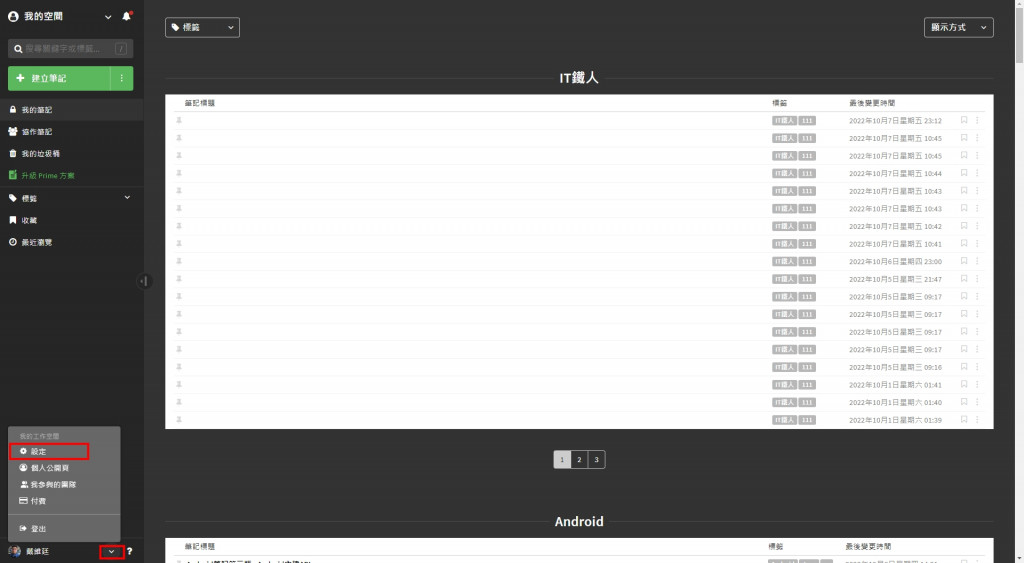Viewport: 1024px width, 563px height.
Task: Open more options for the 23:12 note
Action: (977, 120)
